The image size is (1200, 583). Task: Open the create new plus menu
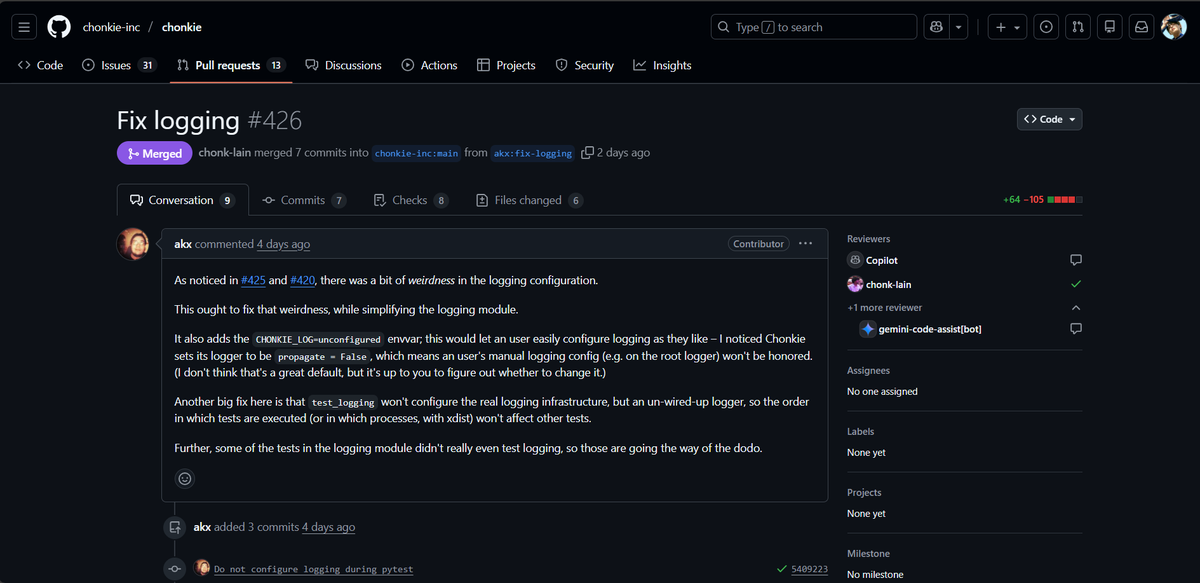1008,27
